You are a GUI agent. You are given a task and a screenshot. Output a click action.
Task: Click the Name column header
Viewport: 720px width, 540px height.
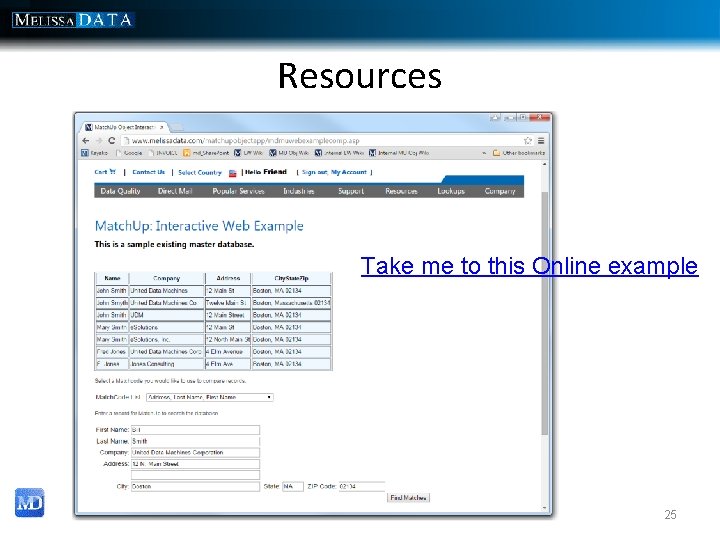pos(112,278)
